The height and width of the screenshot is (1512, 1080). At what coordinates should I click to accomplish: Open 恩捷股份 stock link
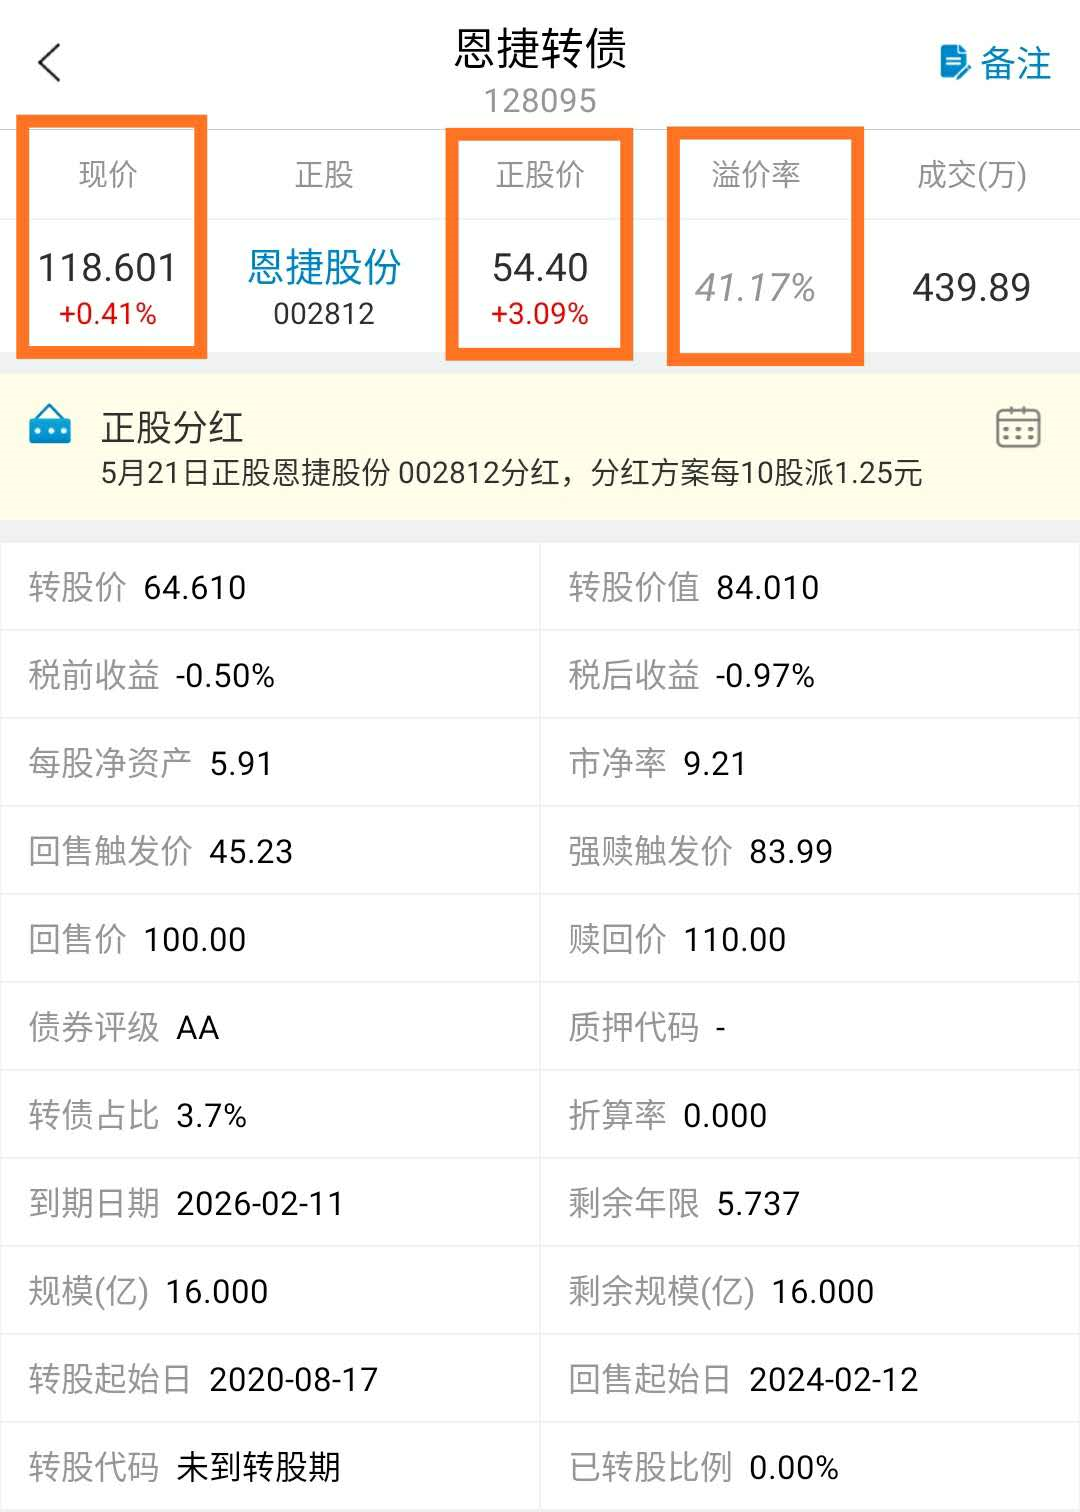[x=324, y=268]
